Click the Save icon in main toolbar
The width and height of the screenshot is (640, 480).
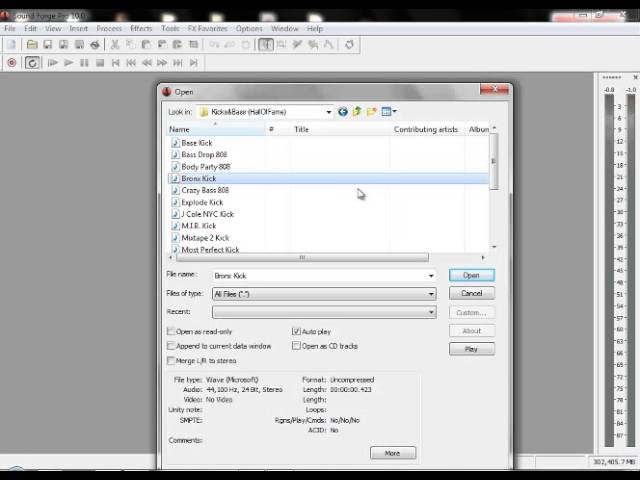coord(47,45)
